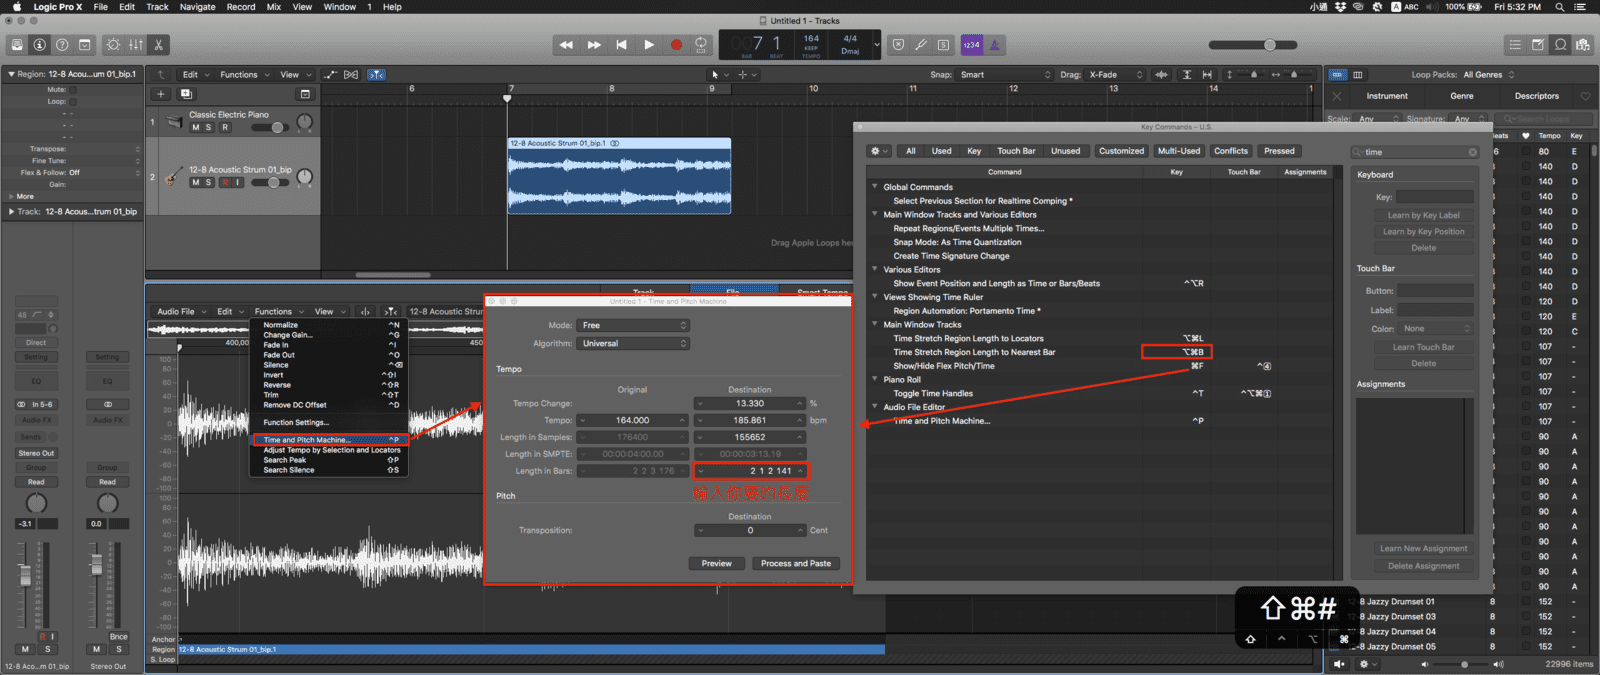The width and height of the screenshot is (1600, 675).
Task: Adjust the master volume slider
Action: click(x=1253, y=45)
